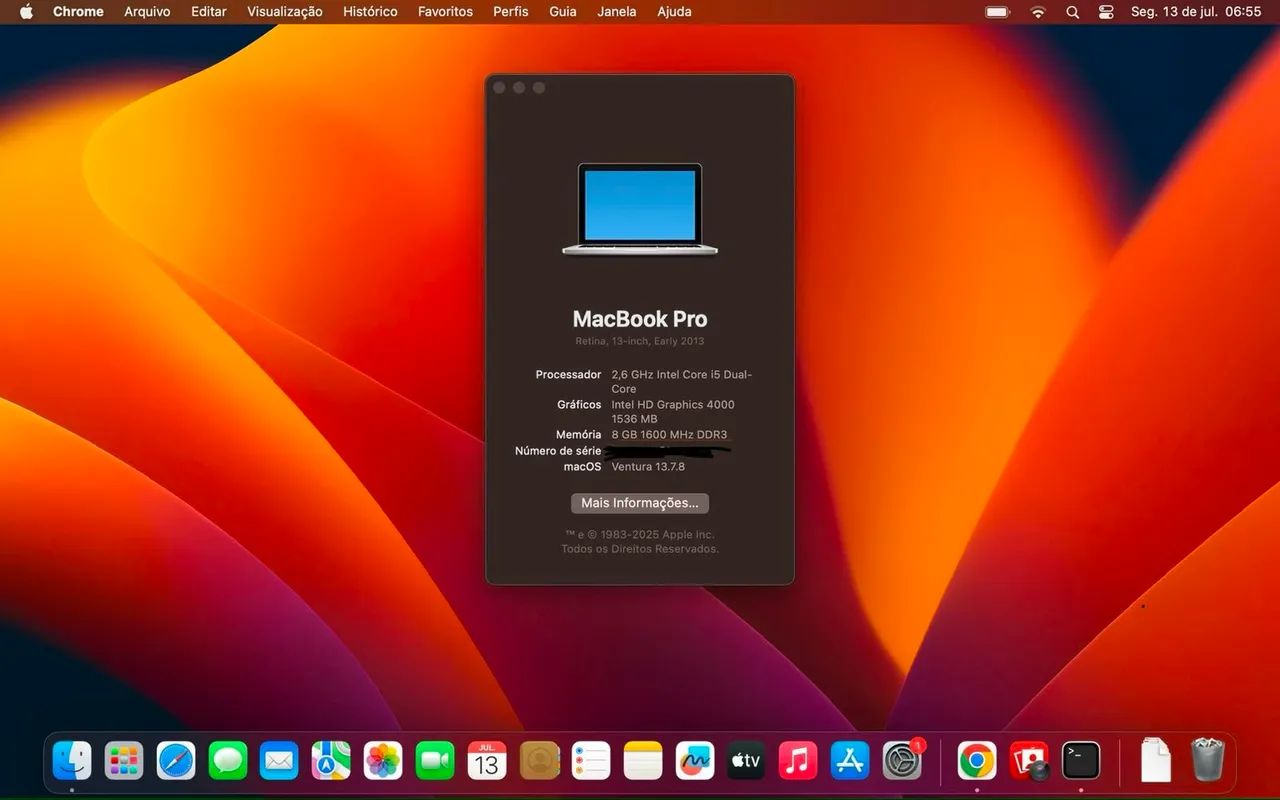Open the document file in the Dock
Screen dimensions: 1280x800
tap(1156, 761)
